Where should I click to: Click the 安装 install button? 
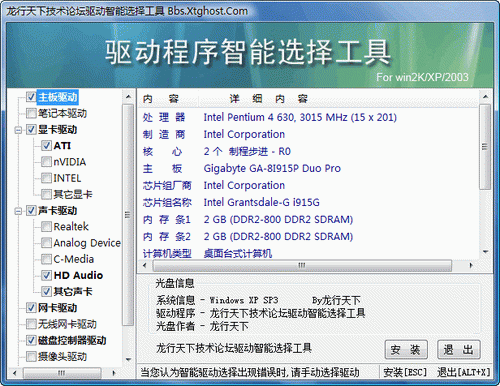point(406,350)
